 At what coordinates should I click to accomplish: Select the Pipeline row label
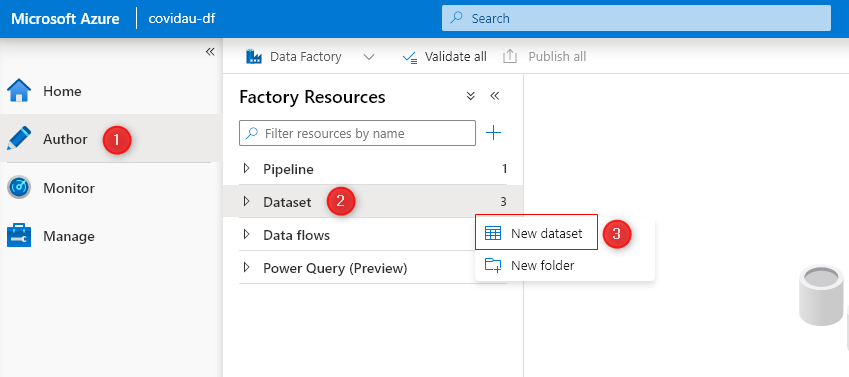(288, 169)
